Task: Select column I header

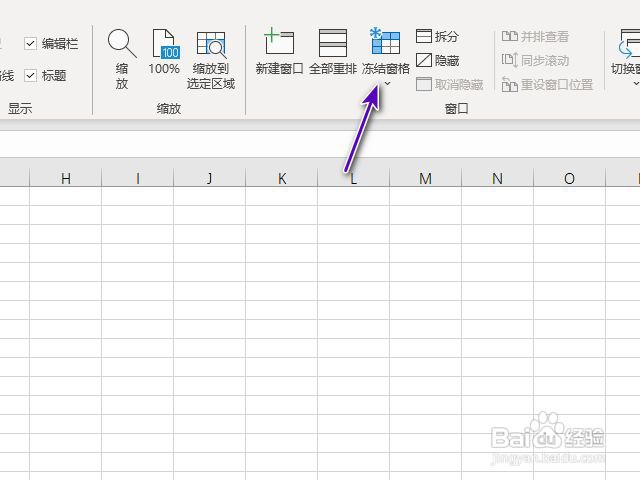Action: pyautogui.click(x=138, y=178)
